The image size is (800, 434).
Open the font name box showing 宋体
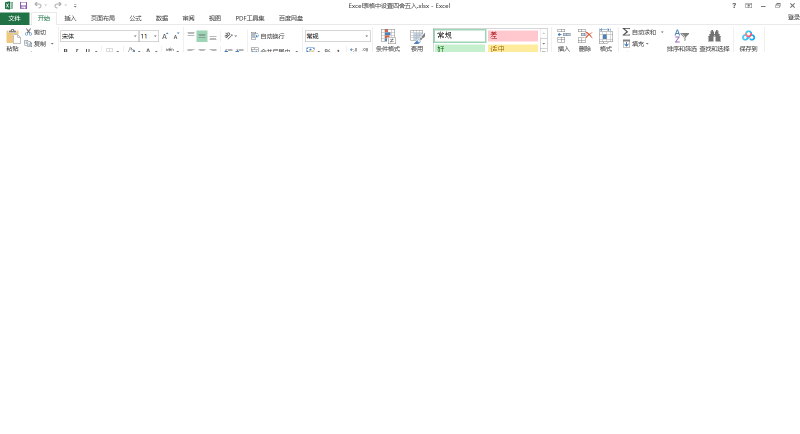coord(99,36)
